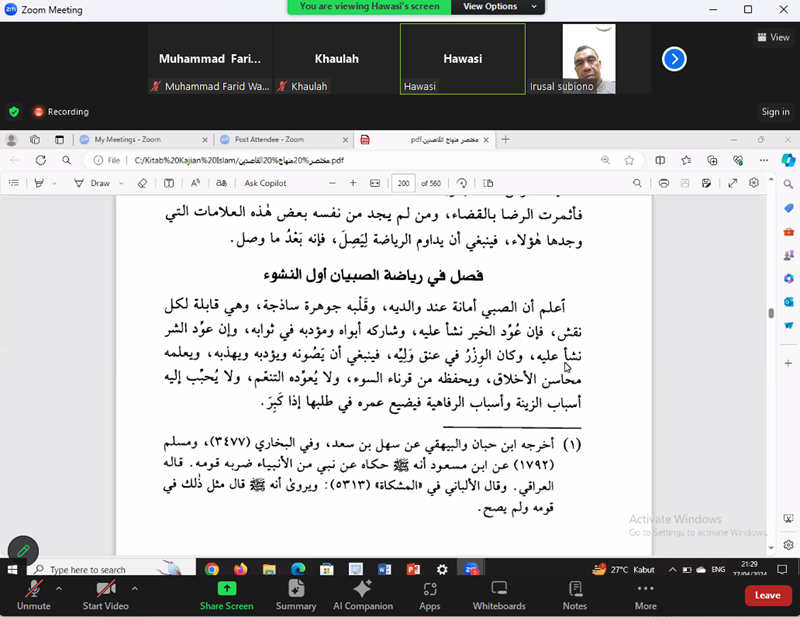Select the PDF highlight tool
This screenshot has height=617, width=800.
[39, 183]
